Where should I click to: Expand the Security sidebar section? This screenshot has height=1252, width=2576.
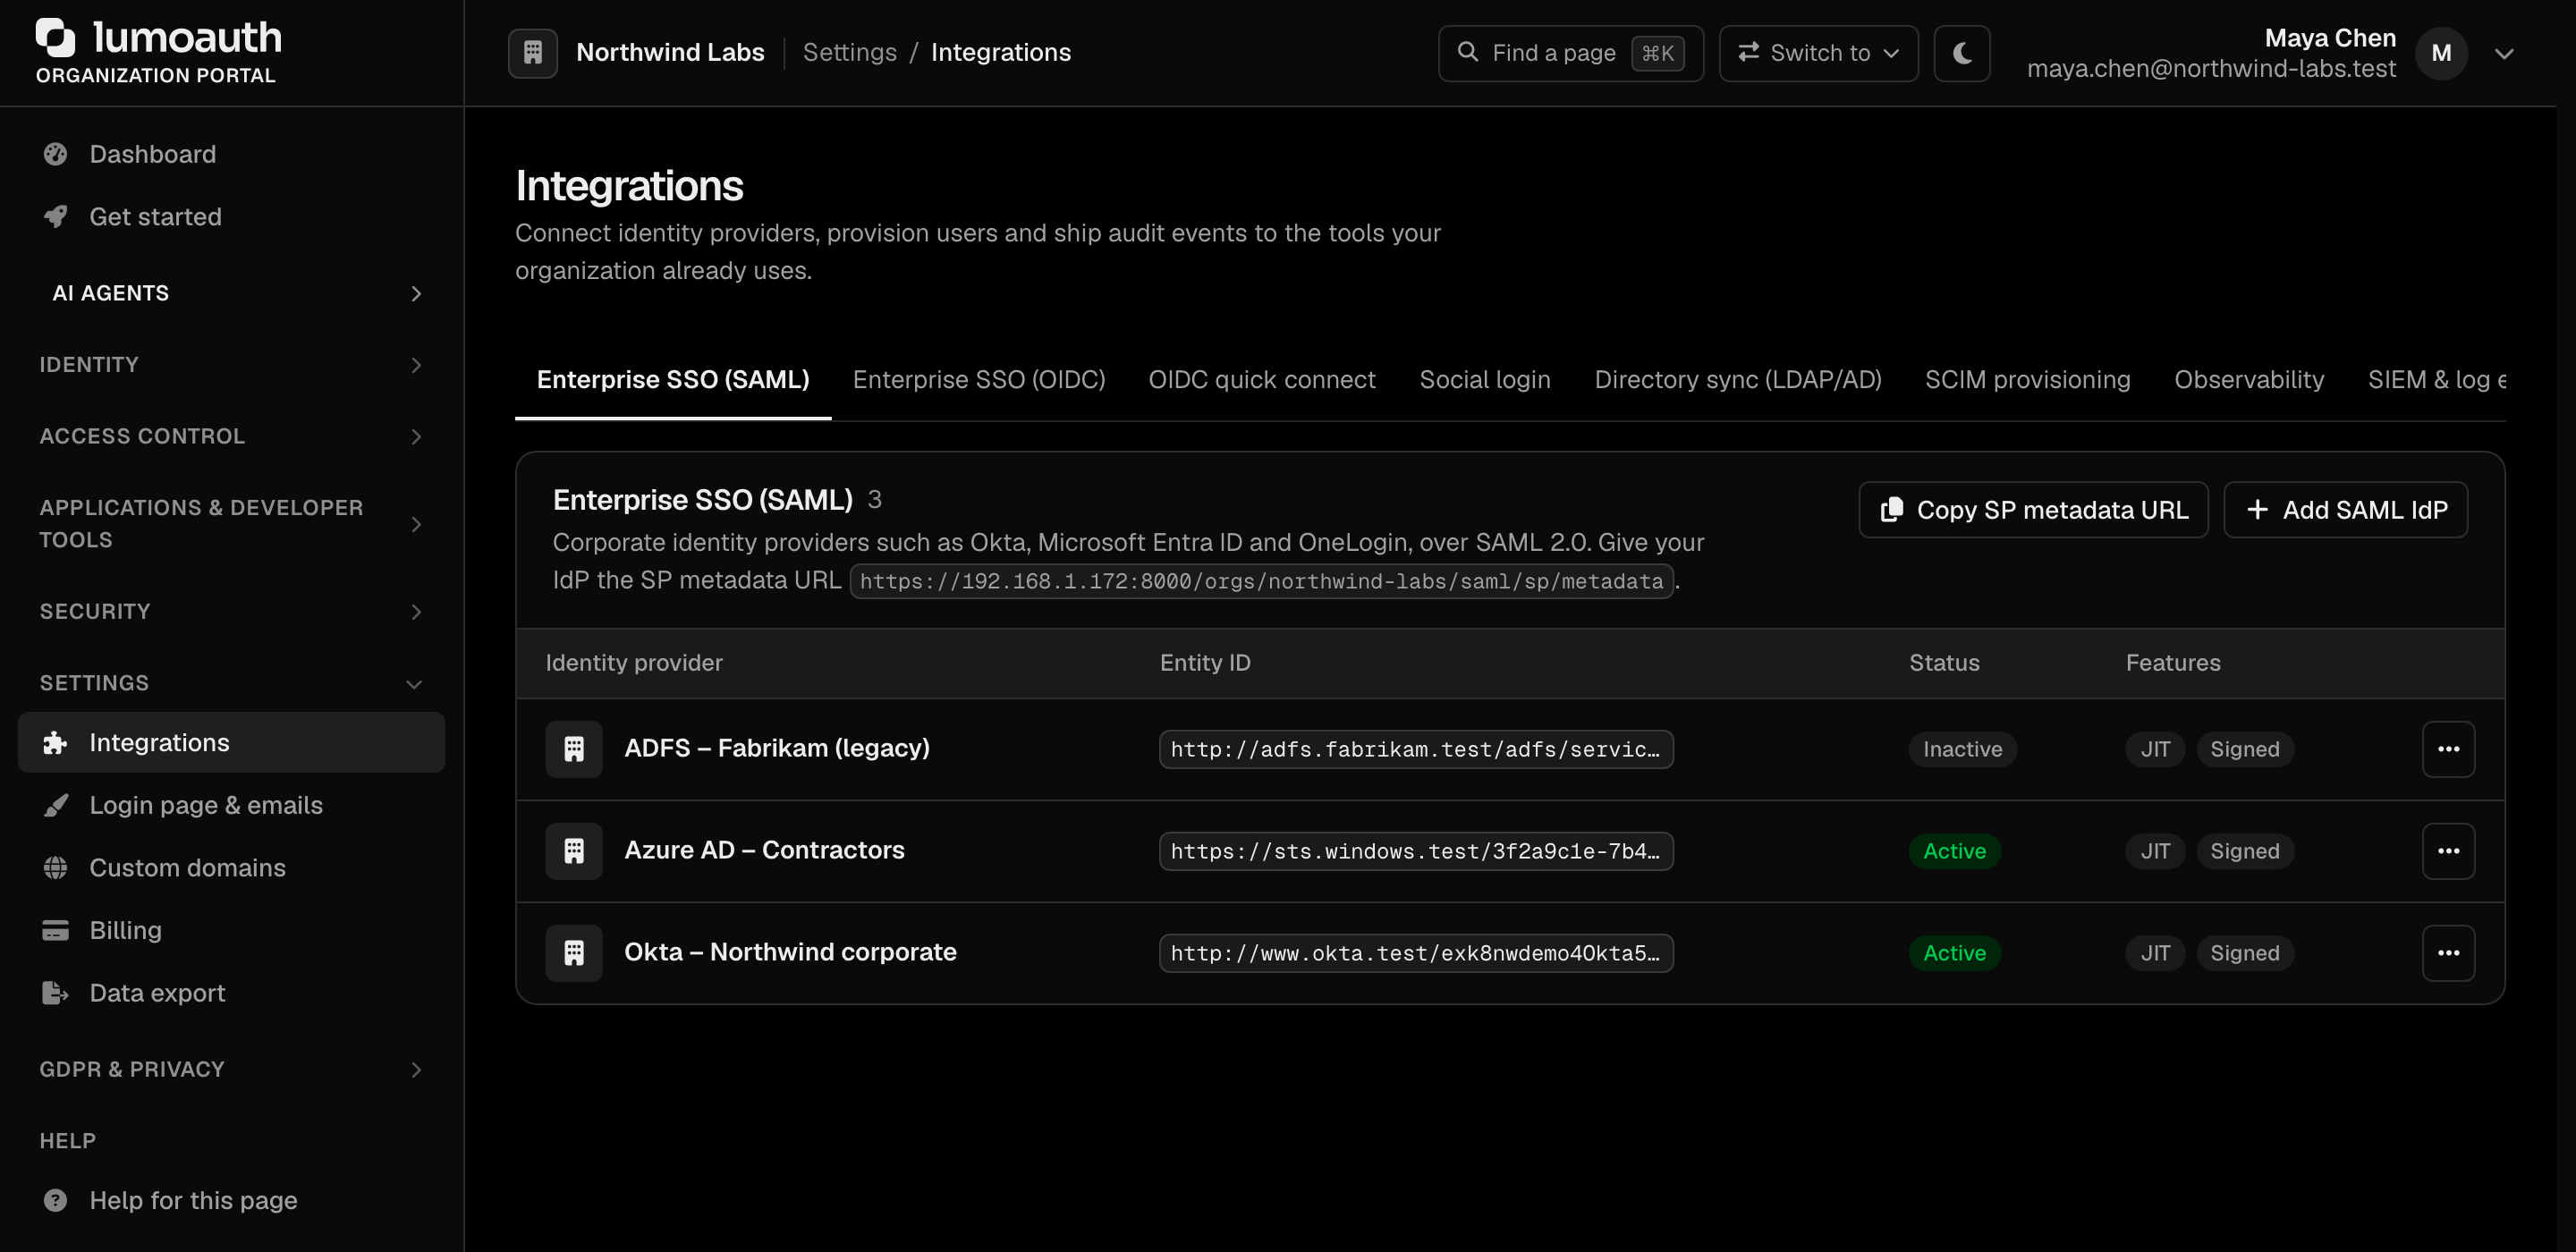tap(231, 611)
